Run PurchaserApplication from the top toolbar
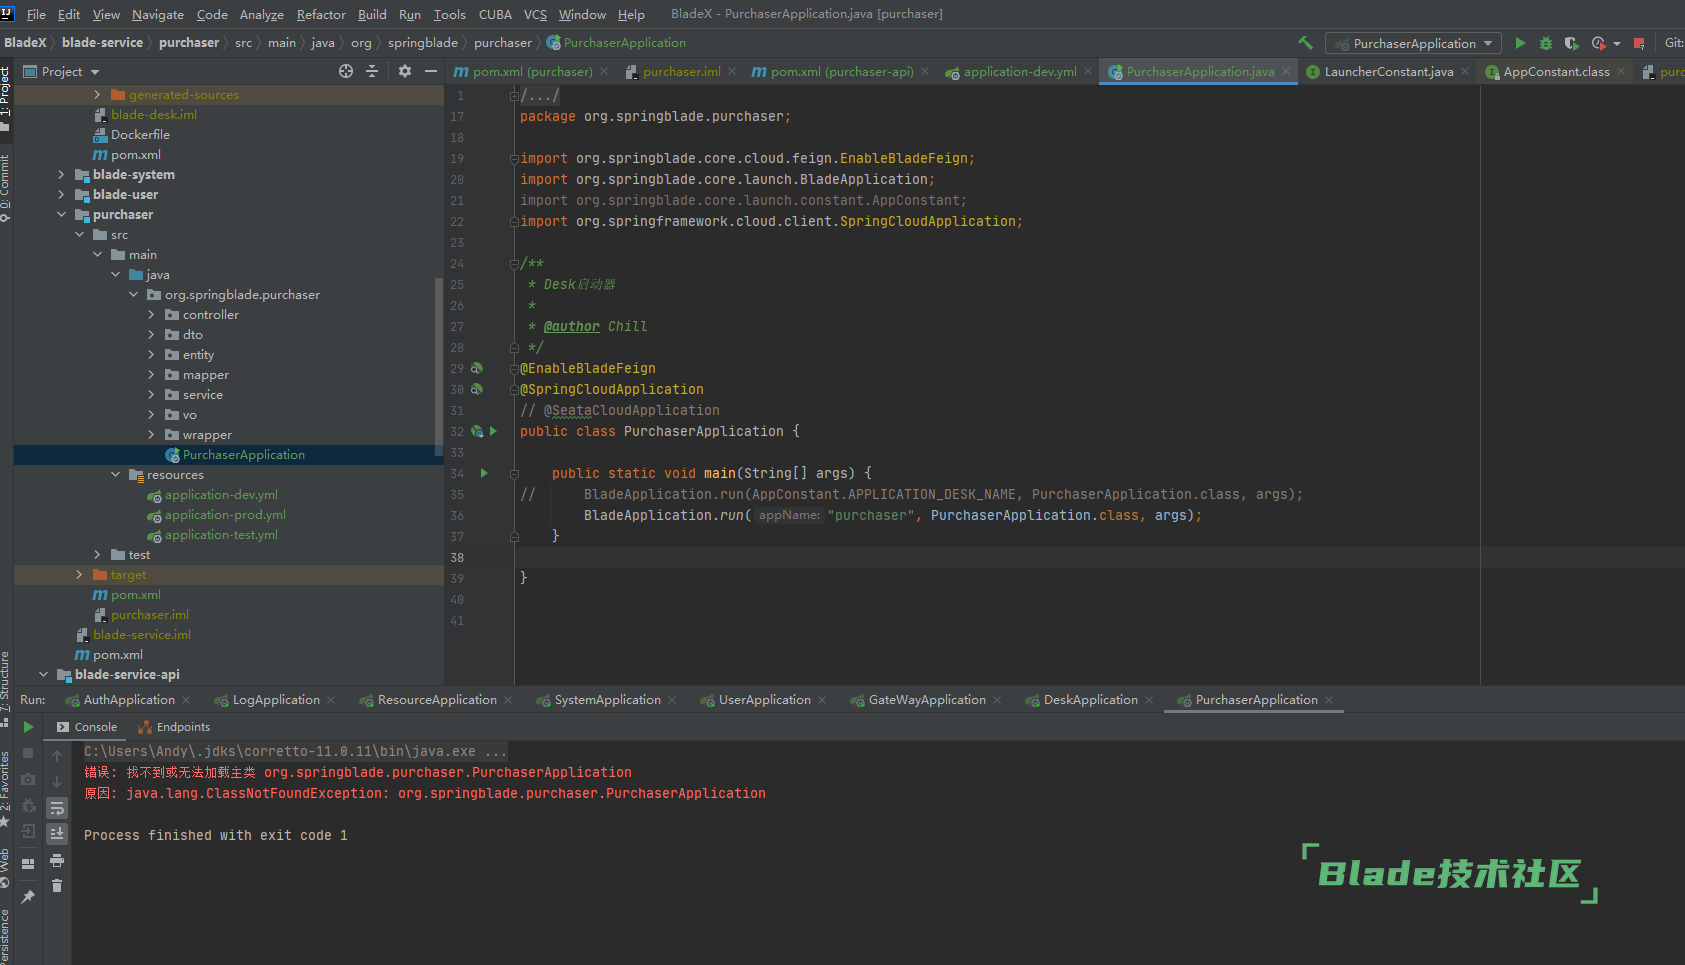The image size is (1685, 965). pos(1520,43)
